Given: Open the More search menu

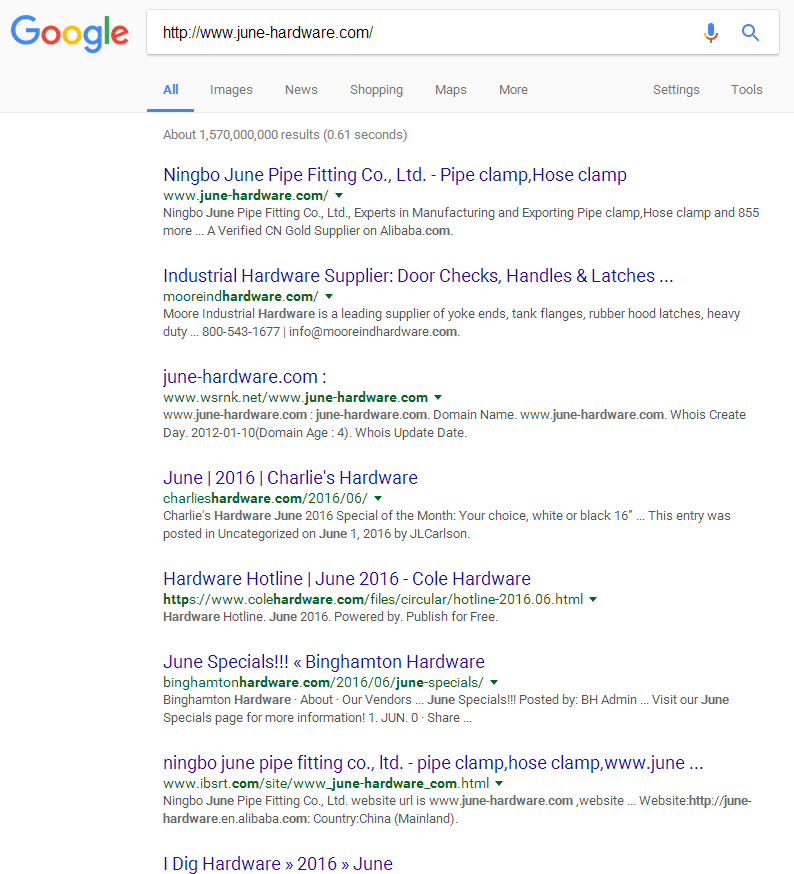Looking at the screenshot, I should pyautogui.click(x=514, y=90).
